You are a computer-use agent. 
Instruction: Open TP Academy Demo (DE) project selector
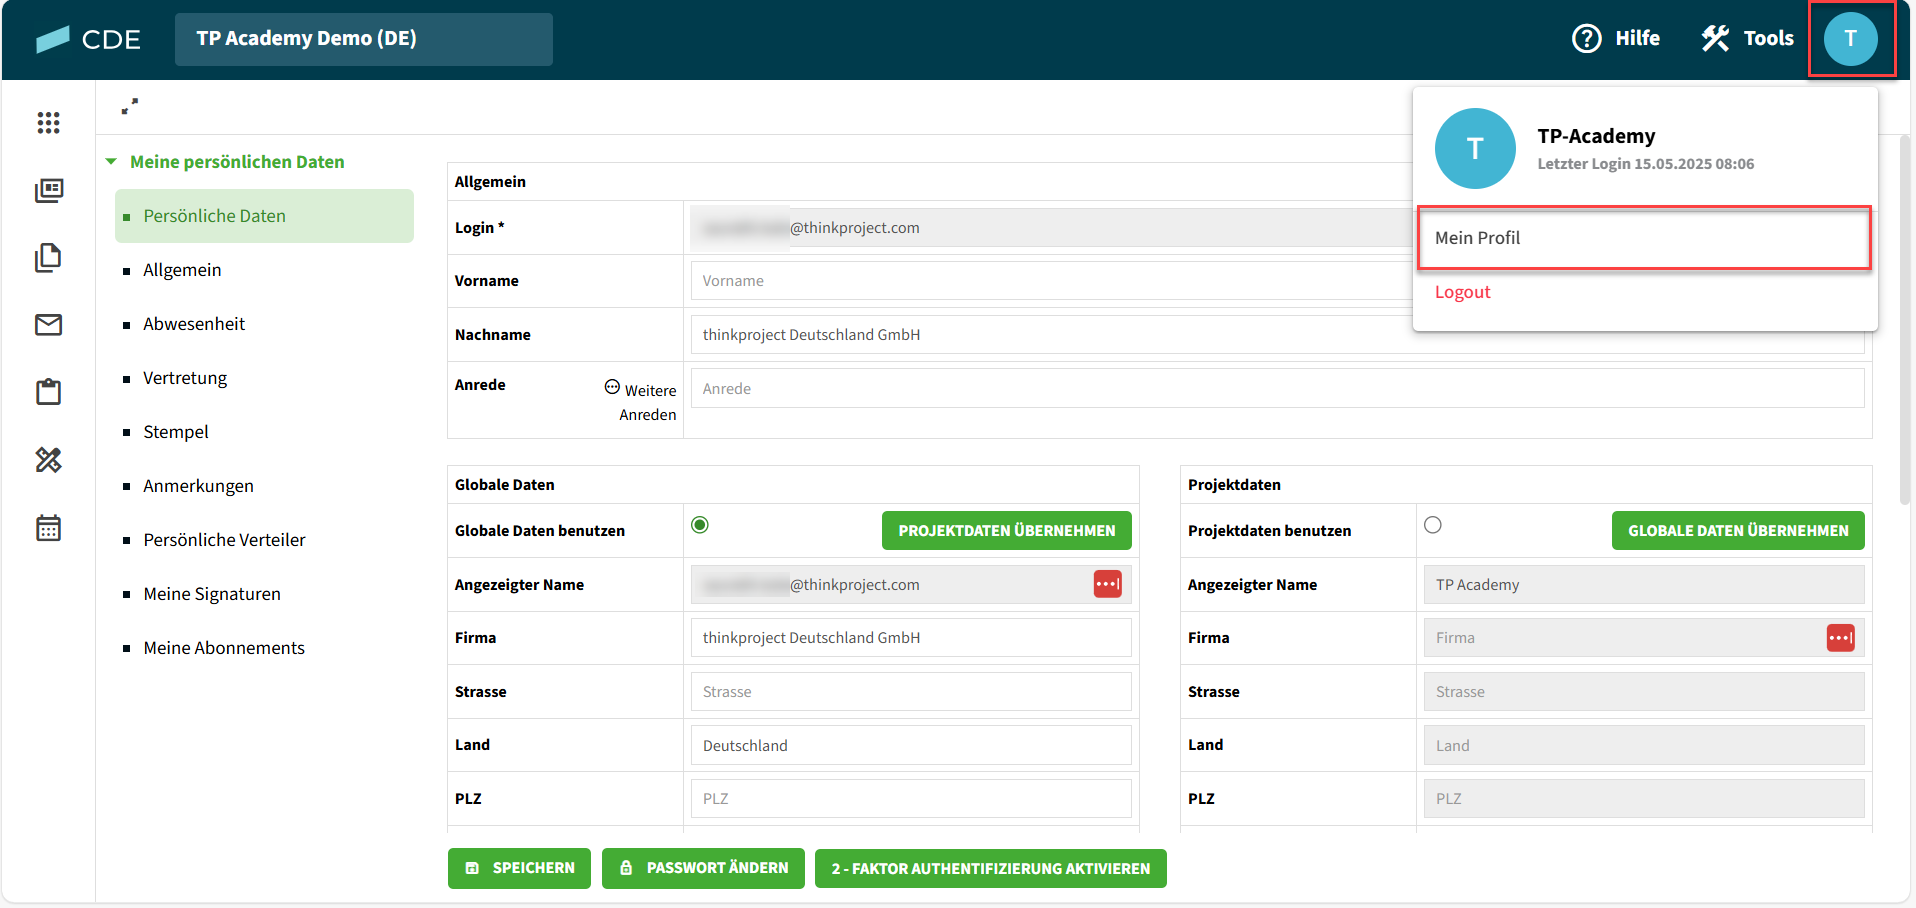click(364, 39)
